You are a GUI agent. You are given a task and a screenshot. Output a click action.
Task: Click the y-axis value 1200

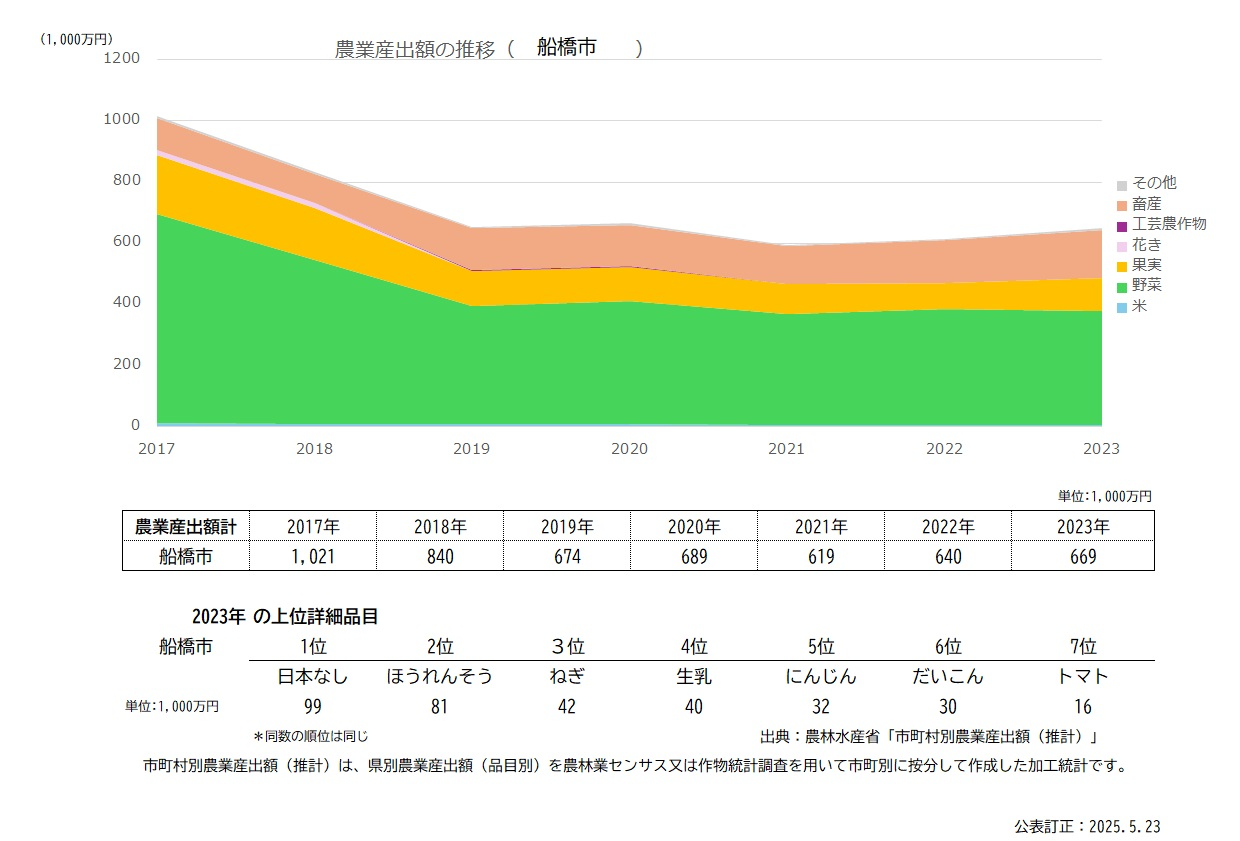(122, 59)
